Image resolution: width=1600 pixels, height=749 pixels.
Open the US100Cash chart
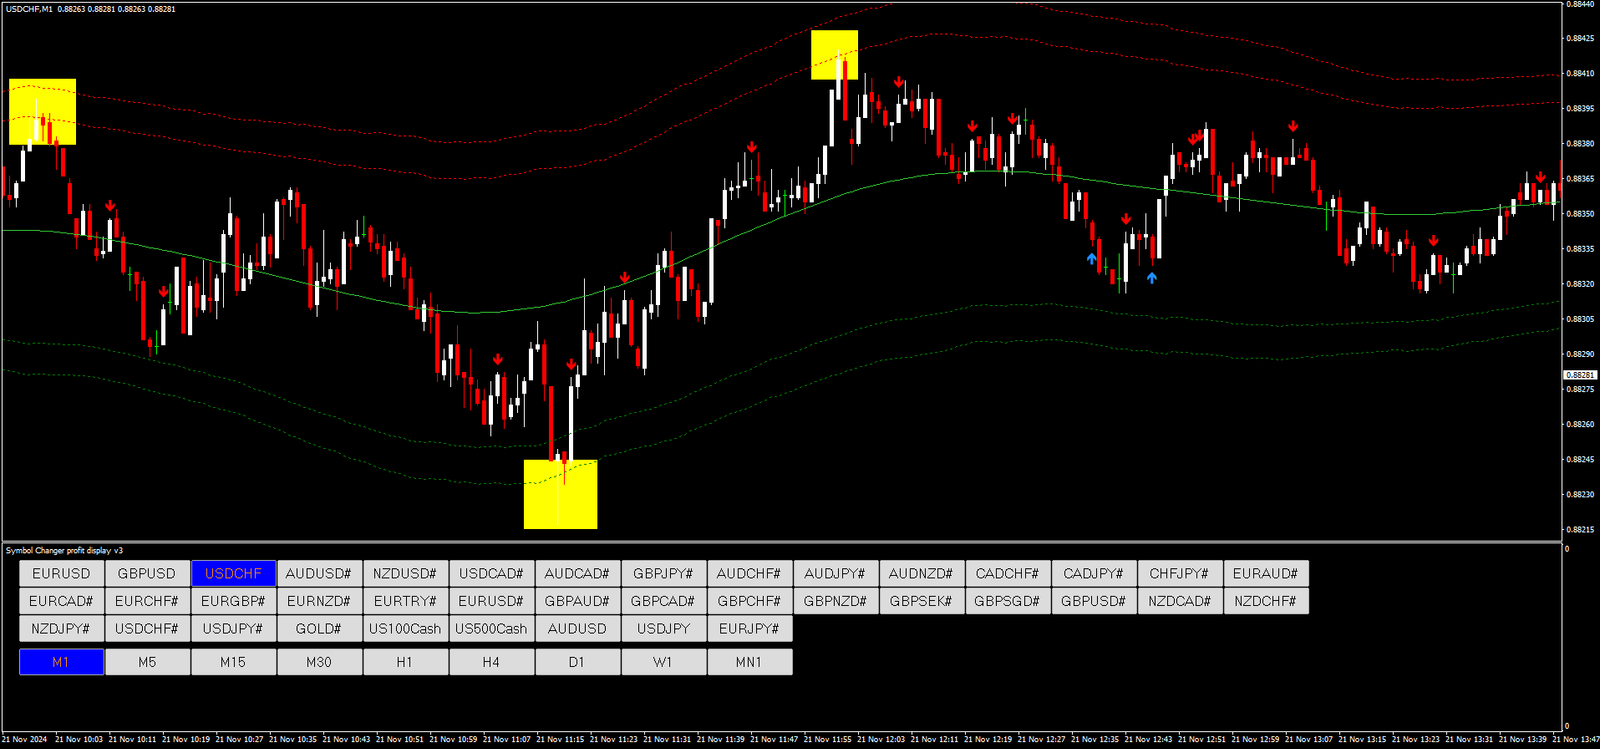click(x=405, y=629)
